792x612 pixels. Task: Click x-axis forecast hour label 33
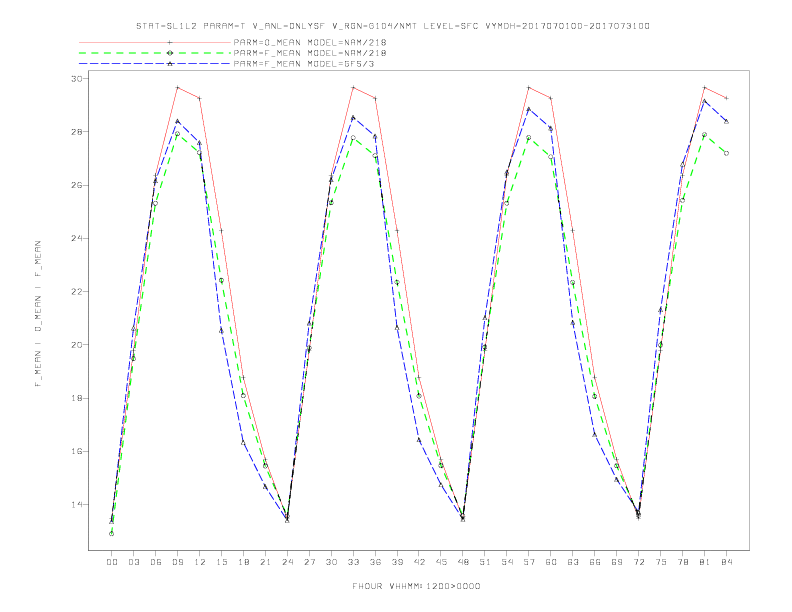click(x=353, y=562)
